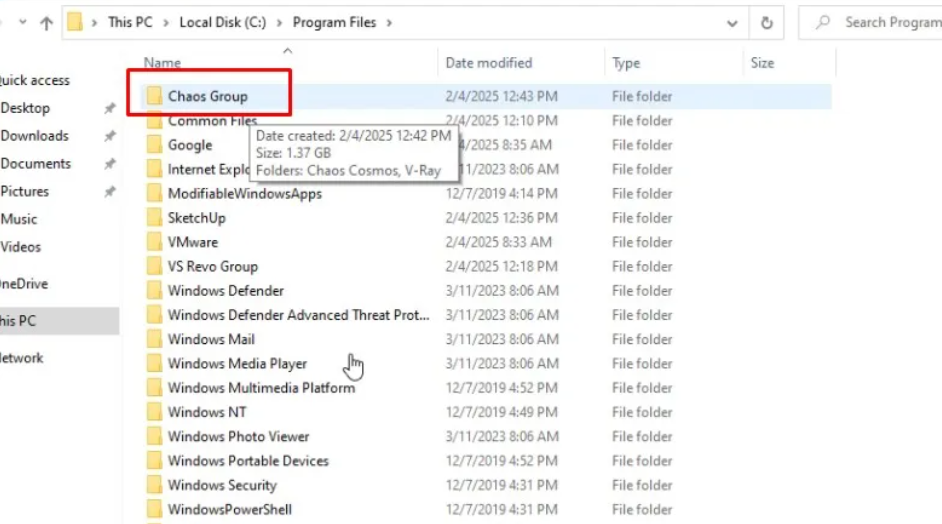Click the SketchUp folder icon

154,218
